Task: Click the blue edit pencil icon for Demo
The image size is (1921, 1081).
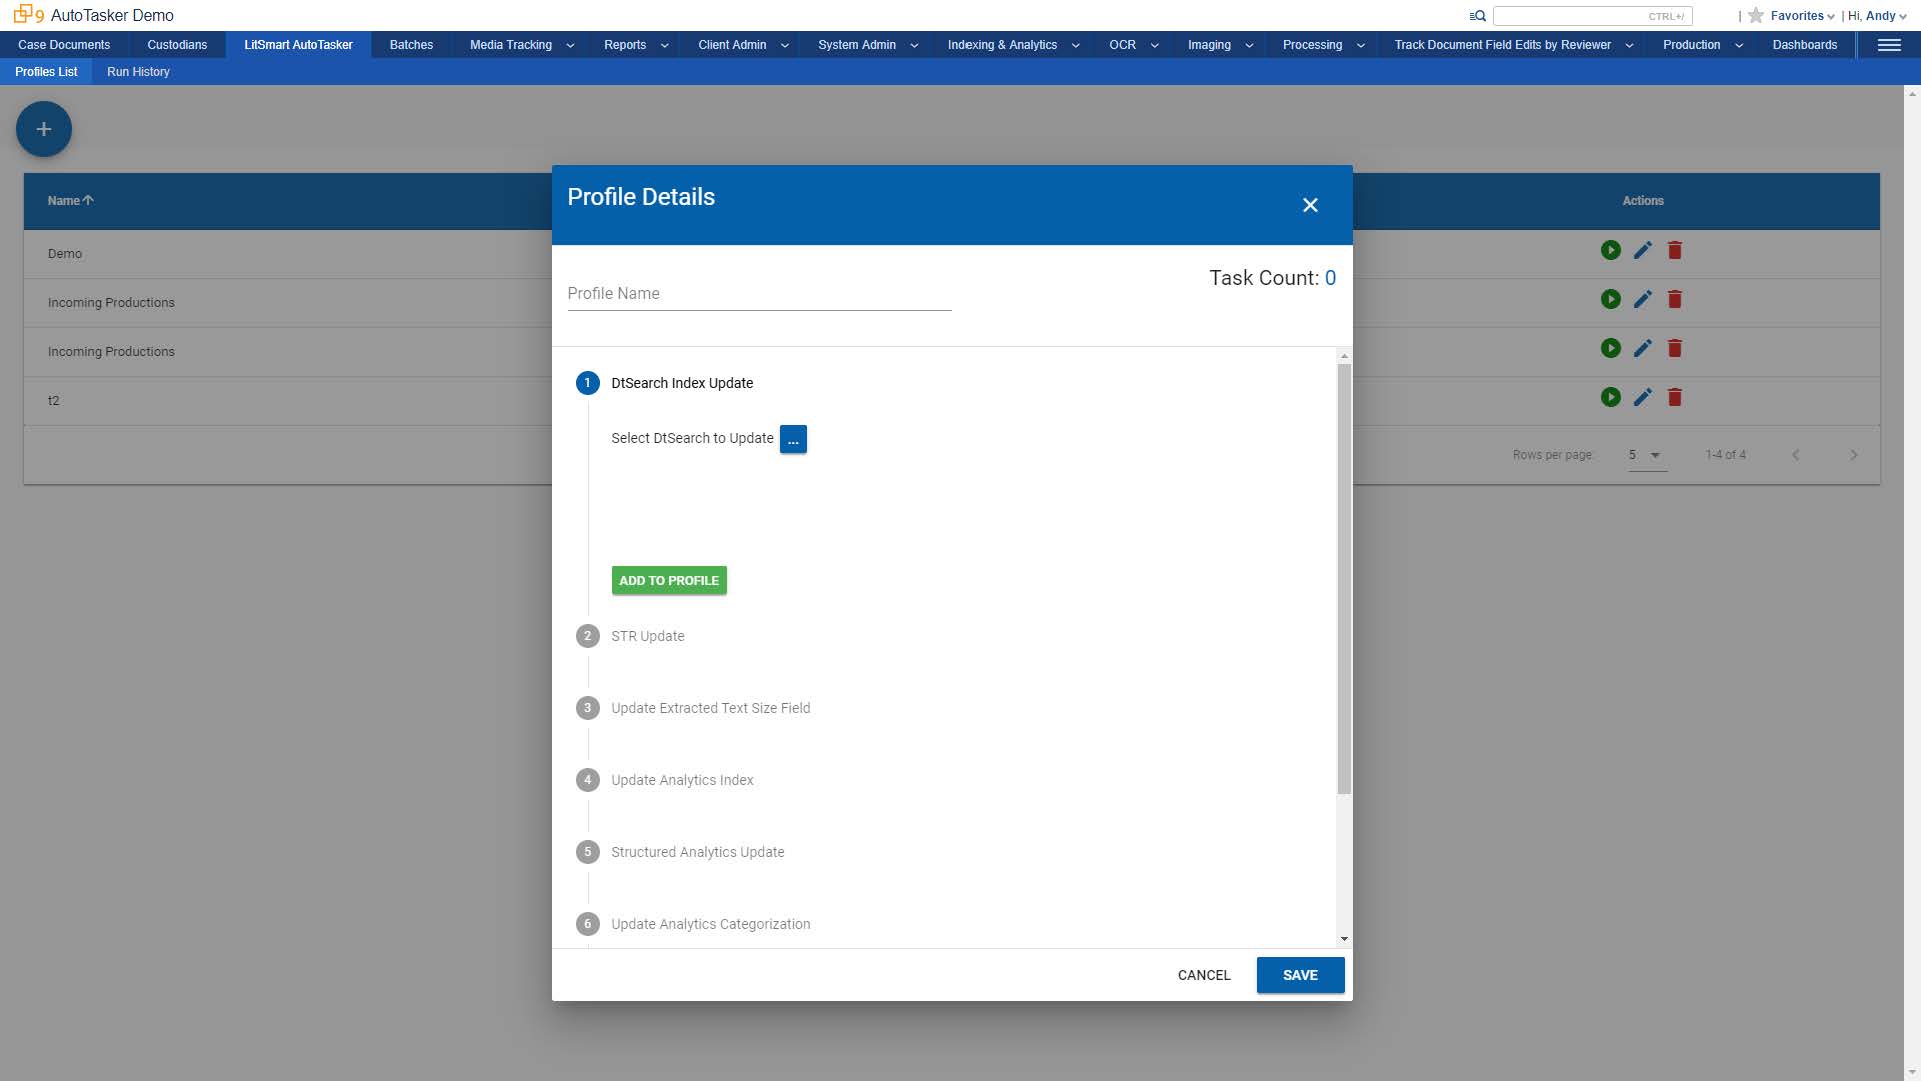Action: click(1643, 251)
